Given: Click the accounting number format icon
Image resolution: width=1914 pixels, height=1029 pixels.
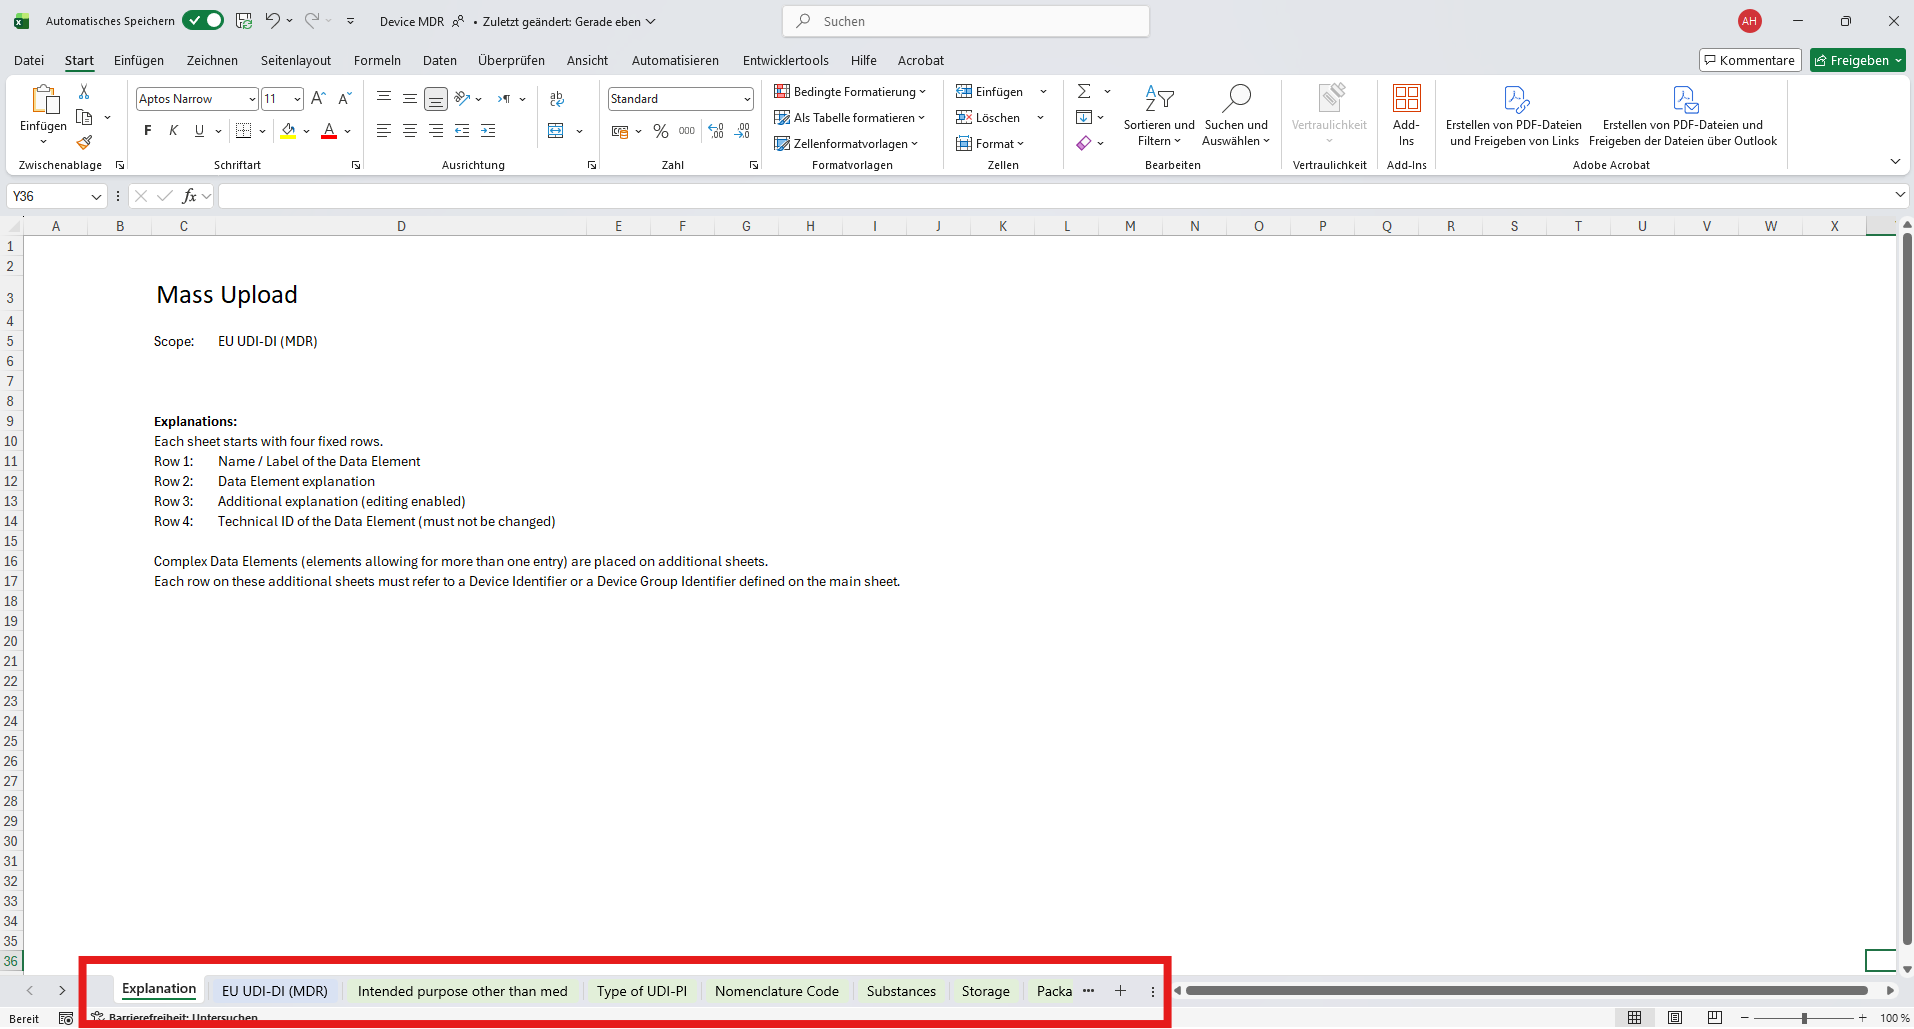Looking at the screenshot, I should [x=620, y=131].
